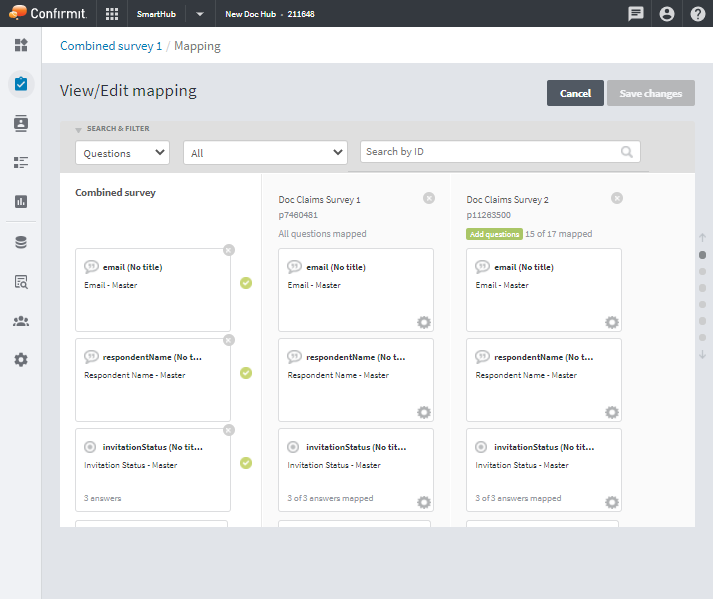Click the scroll up arrow indicator
Viewport: 713px width, 599px height.
702,237
